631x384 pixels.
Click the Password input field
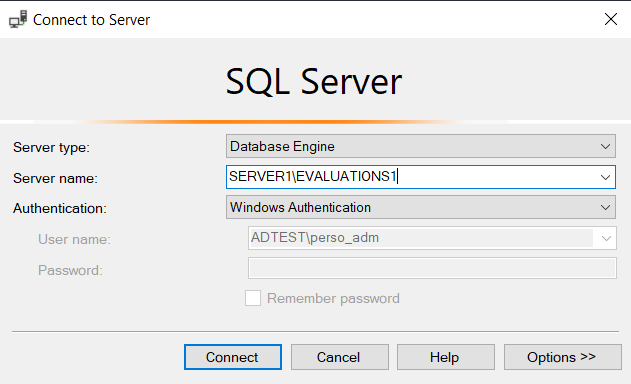click(432, 268)
